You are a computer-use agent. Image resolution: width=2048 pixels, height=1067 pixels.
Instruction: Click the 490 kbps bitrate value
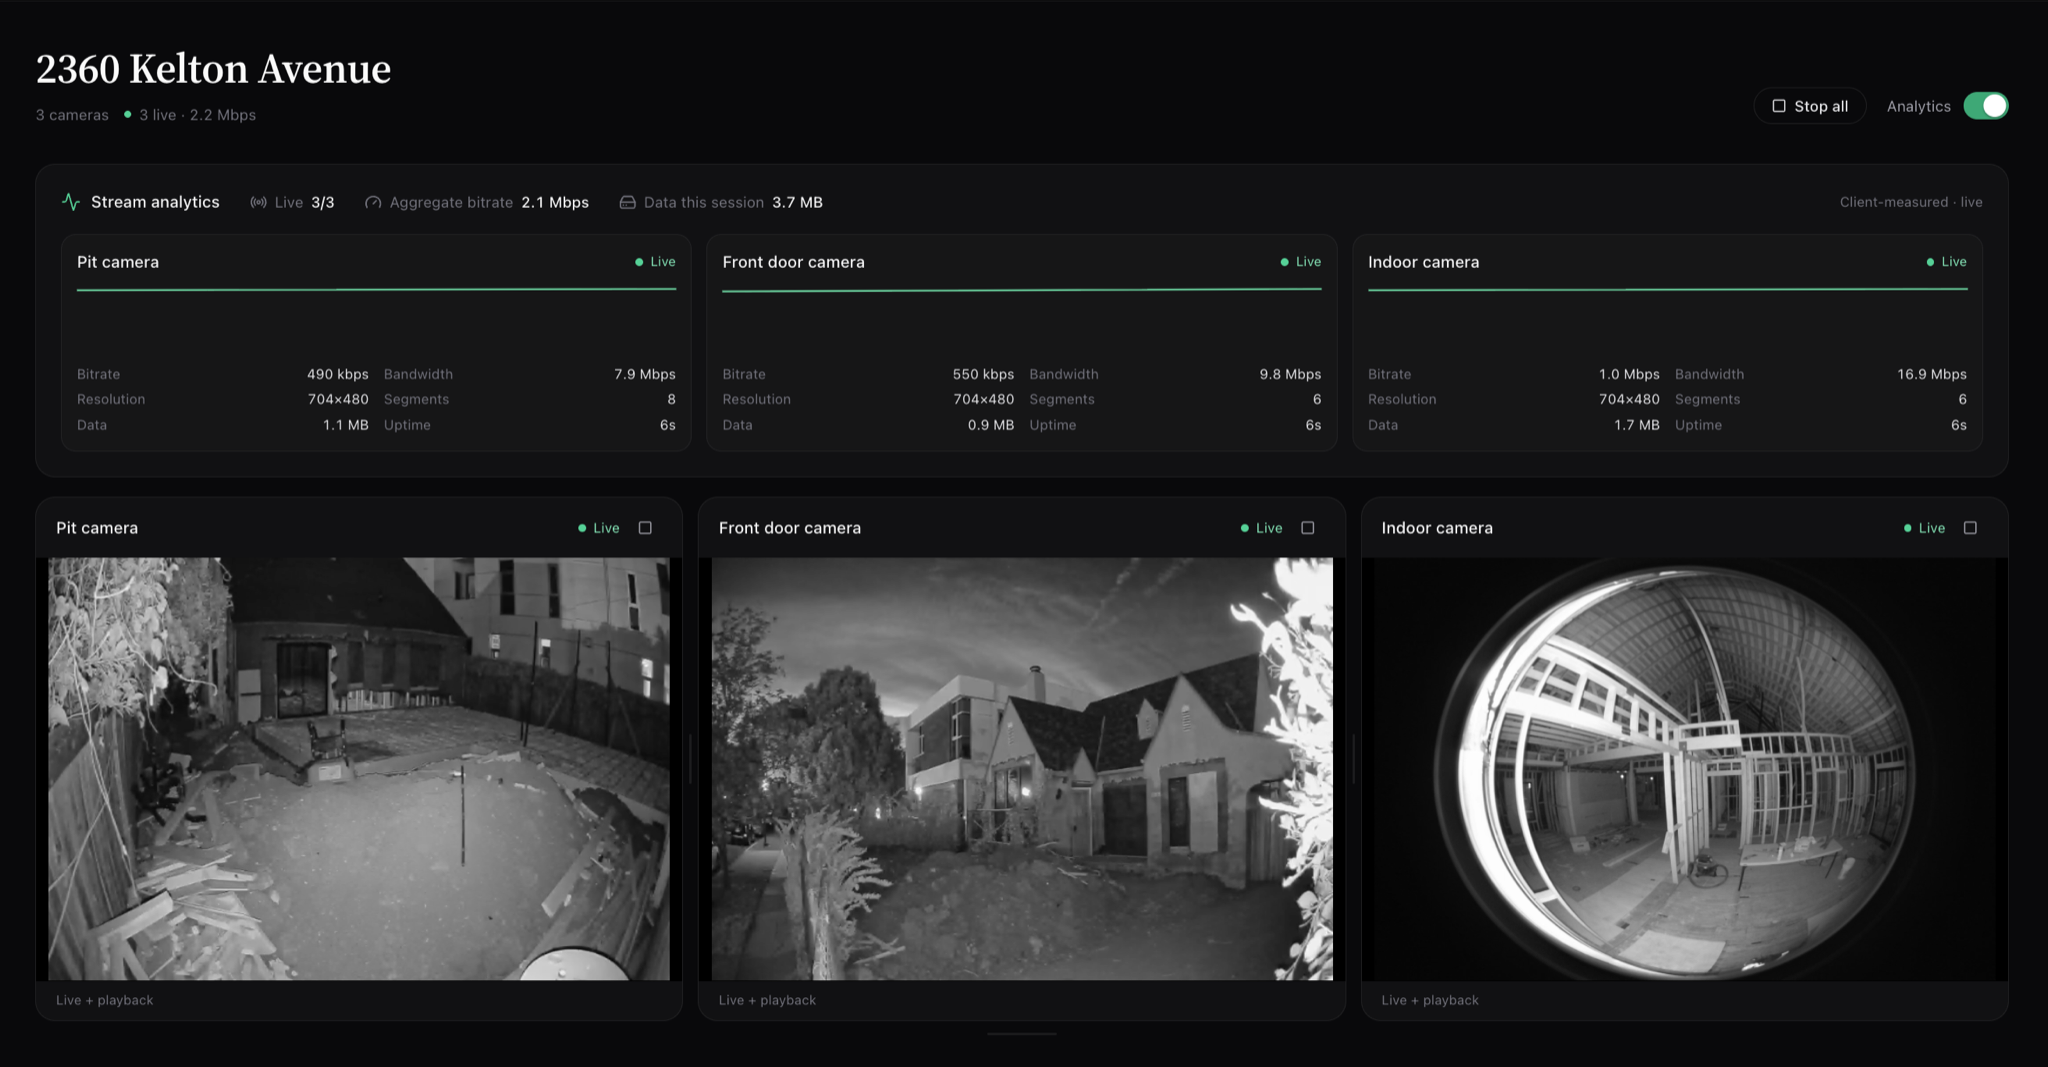pos(337,374)
